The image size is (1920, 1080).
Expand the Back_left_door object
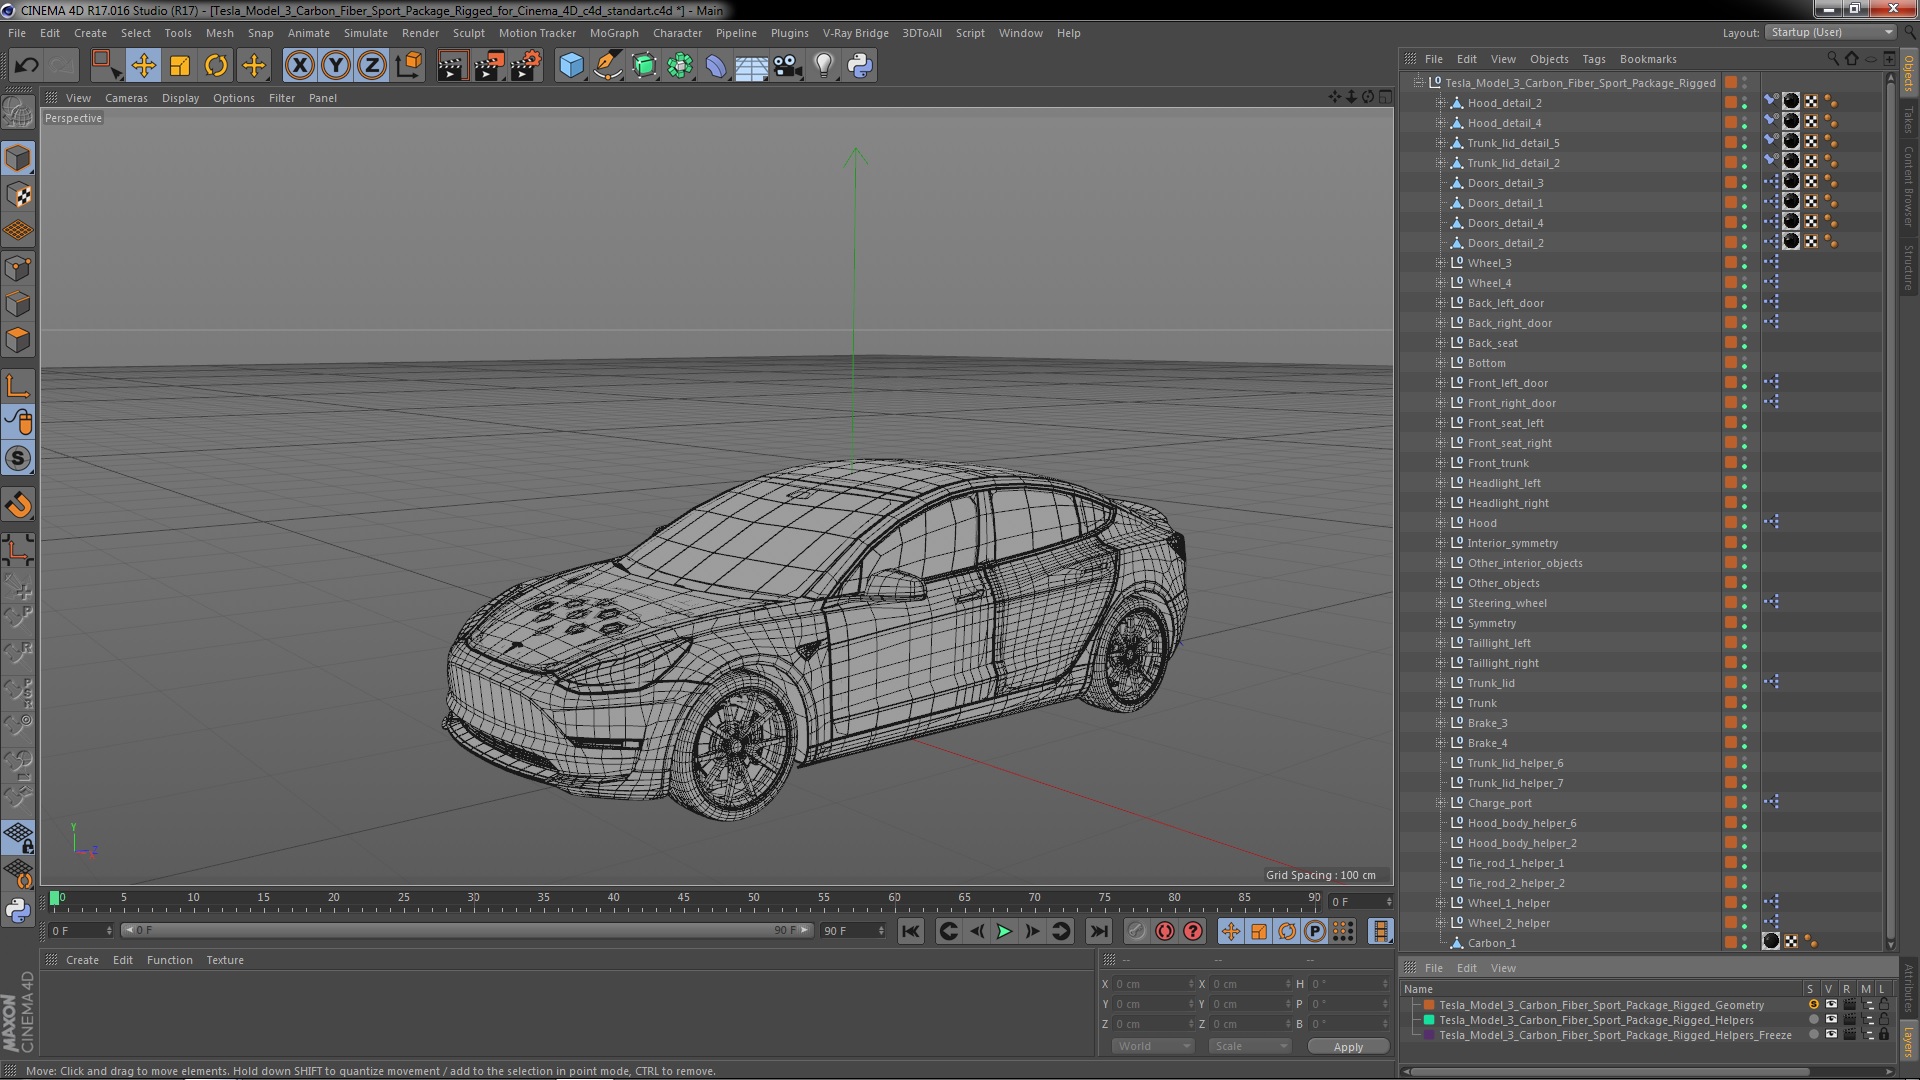(1441, 303)
